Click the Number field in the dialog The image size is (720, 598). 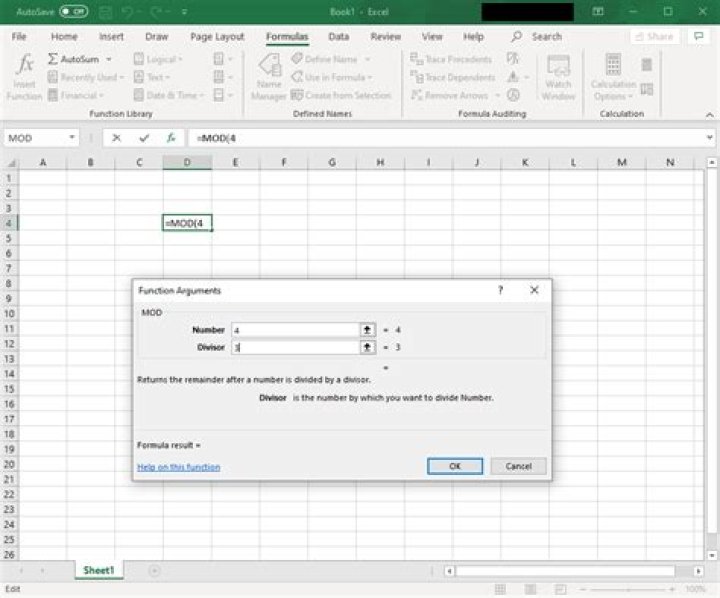click(295, 330)
